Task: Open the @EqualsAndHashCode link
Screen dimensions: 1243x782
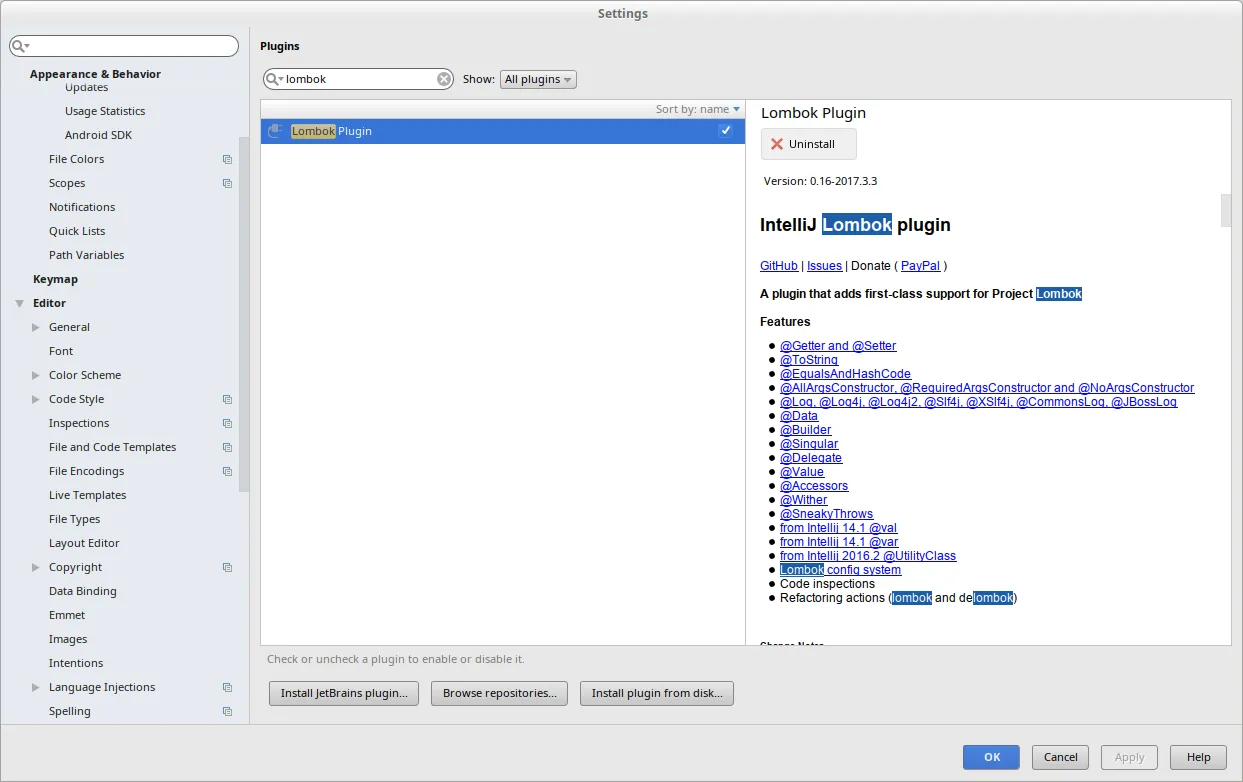Action: tap(845, 374)
